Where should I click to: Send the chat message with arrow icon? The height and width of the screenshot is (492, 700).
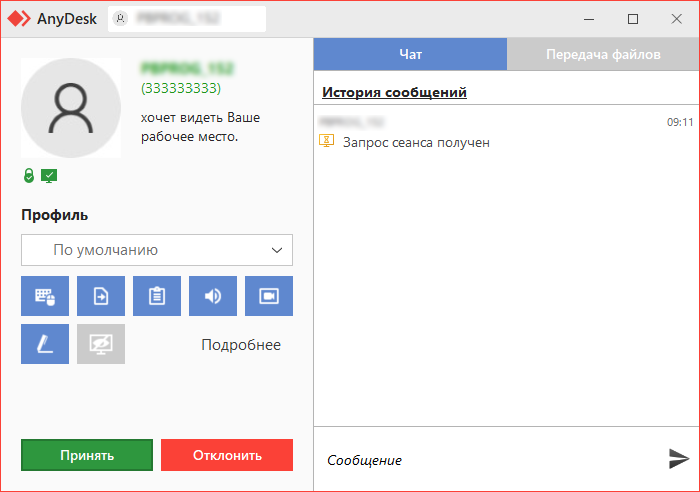[x=679, y=459]
